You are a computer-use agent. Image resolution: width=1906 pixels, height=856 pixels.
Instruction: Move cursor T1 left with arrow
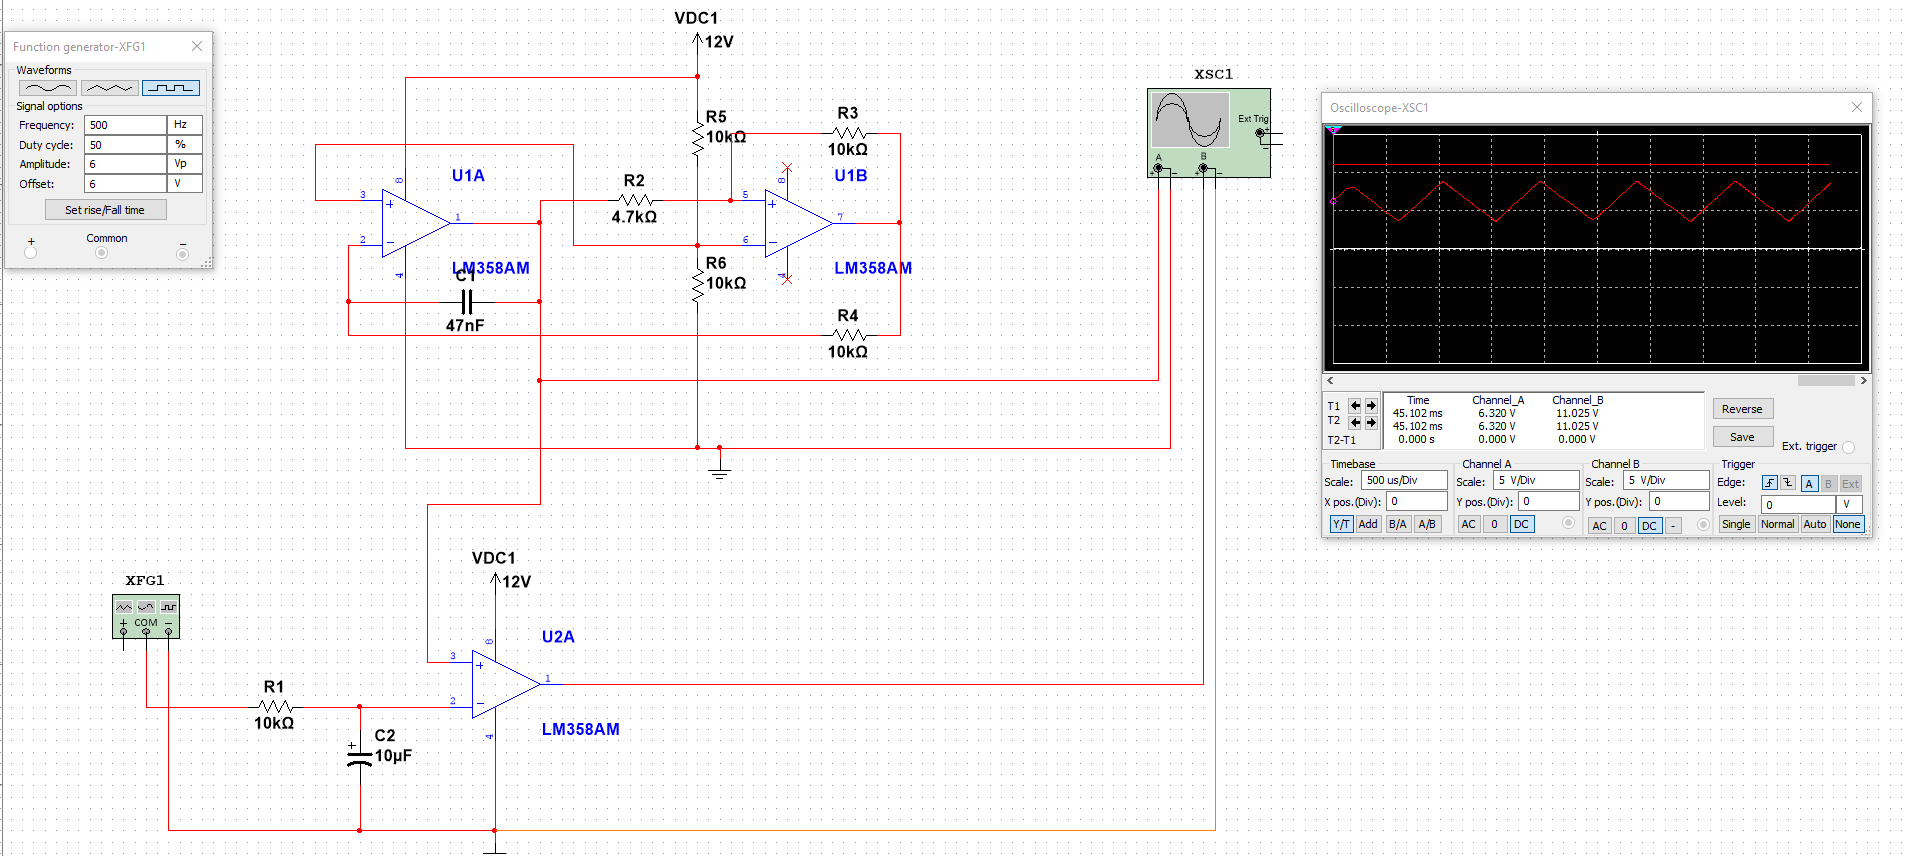(1355, 406)
